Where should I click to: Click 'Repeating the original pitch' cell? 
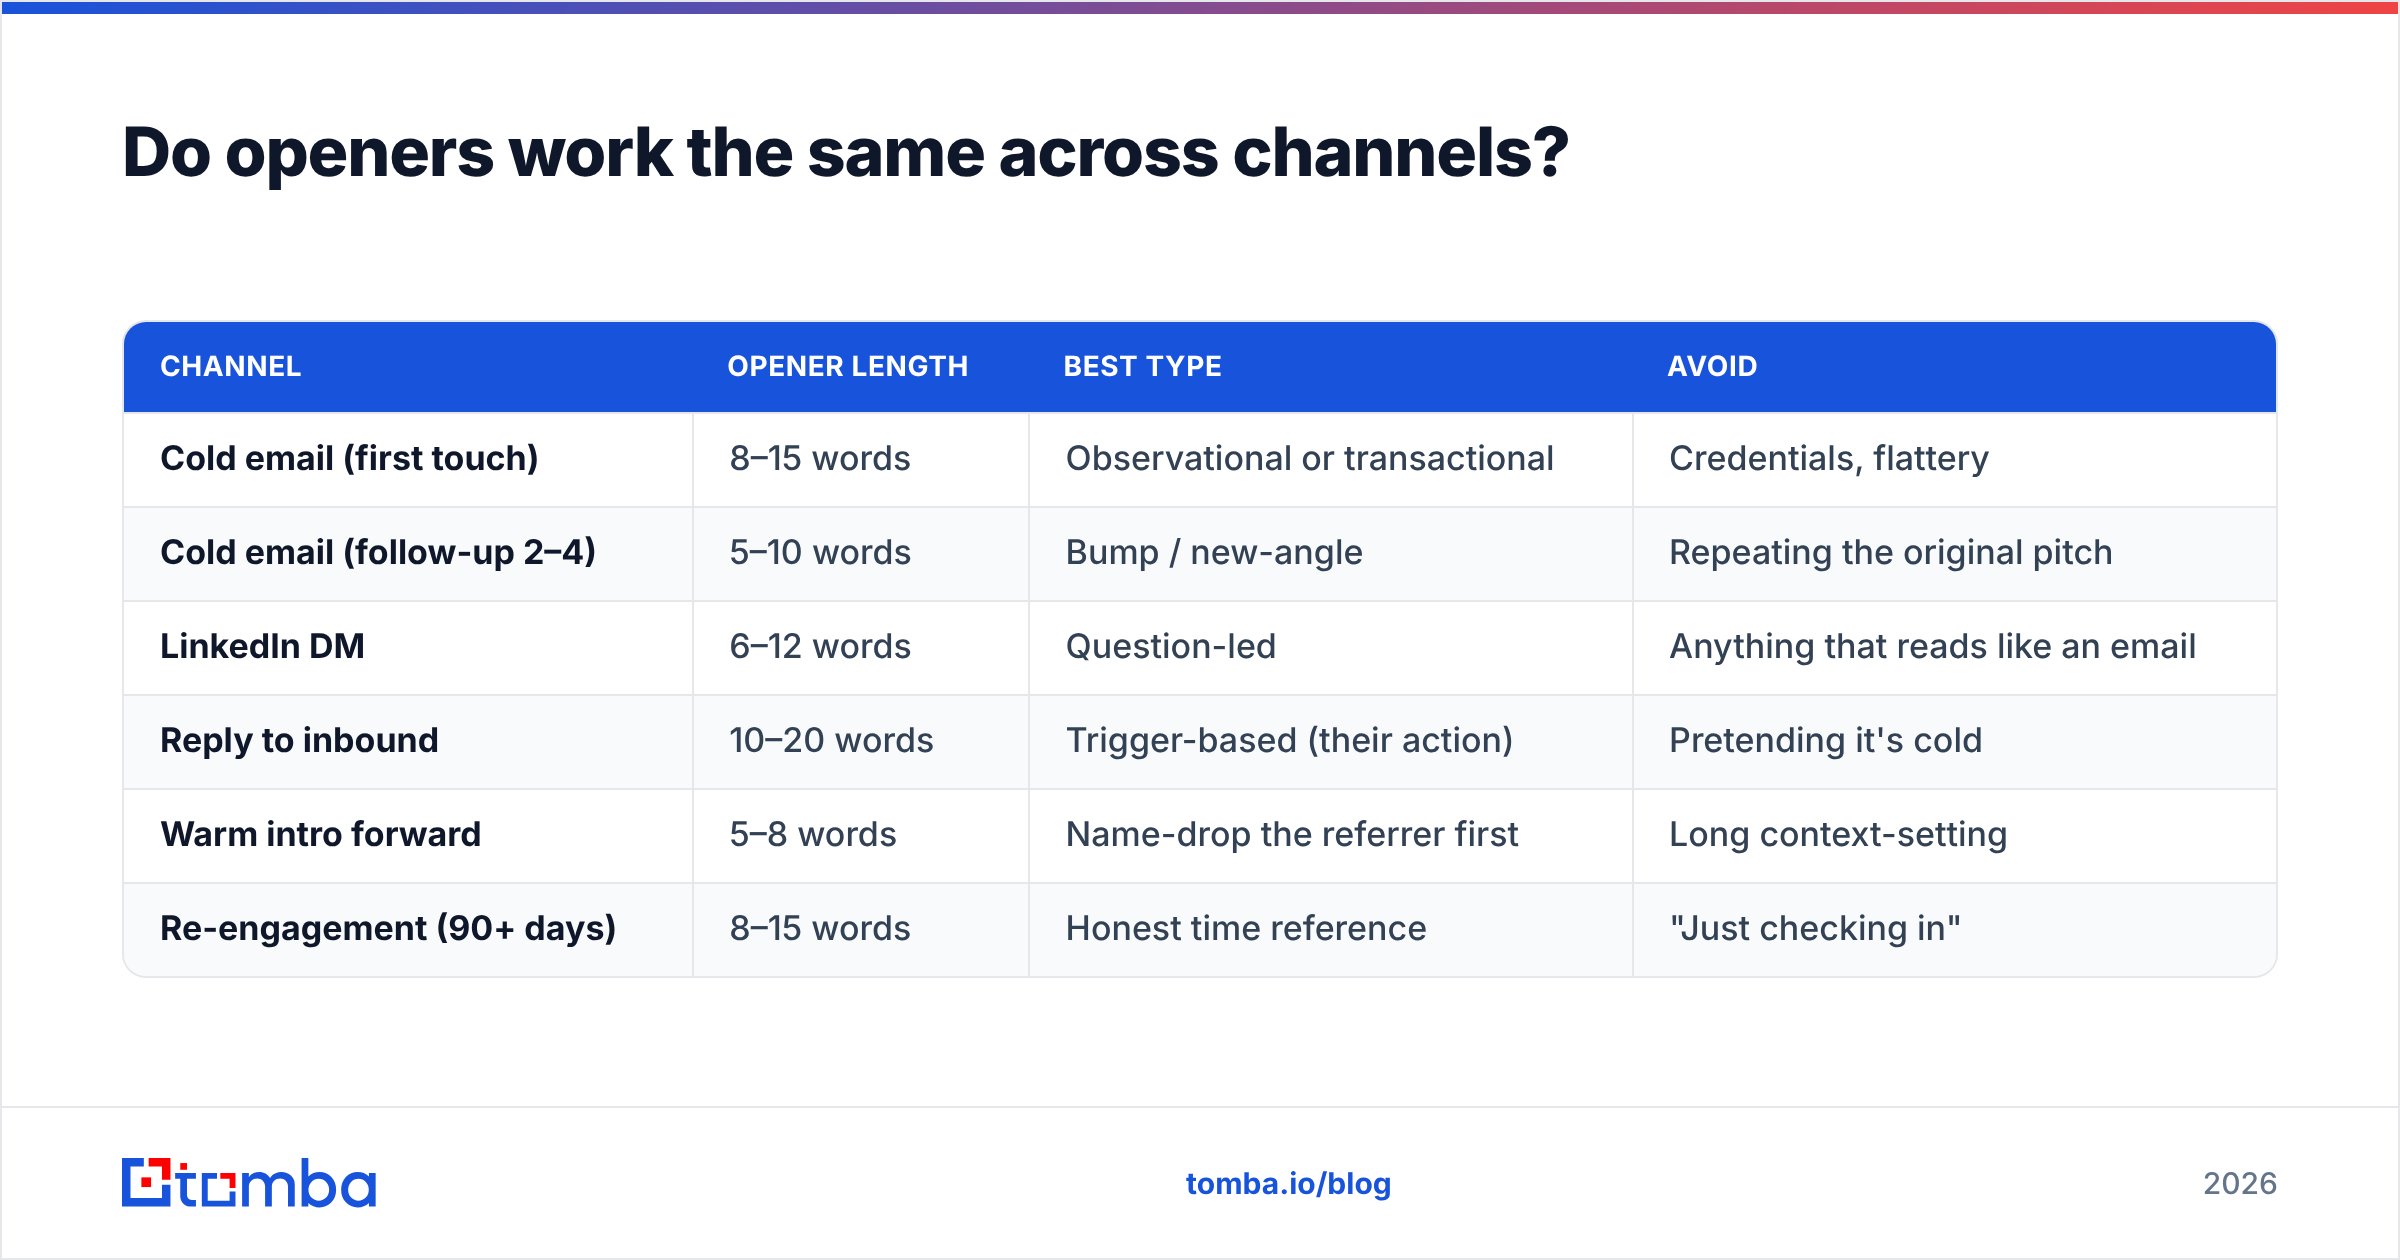pyautogui.click(x=1891, y=552)
